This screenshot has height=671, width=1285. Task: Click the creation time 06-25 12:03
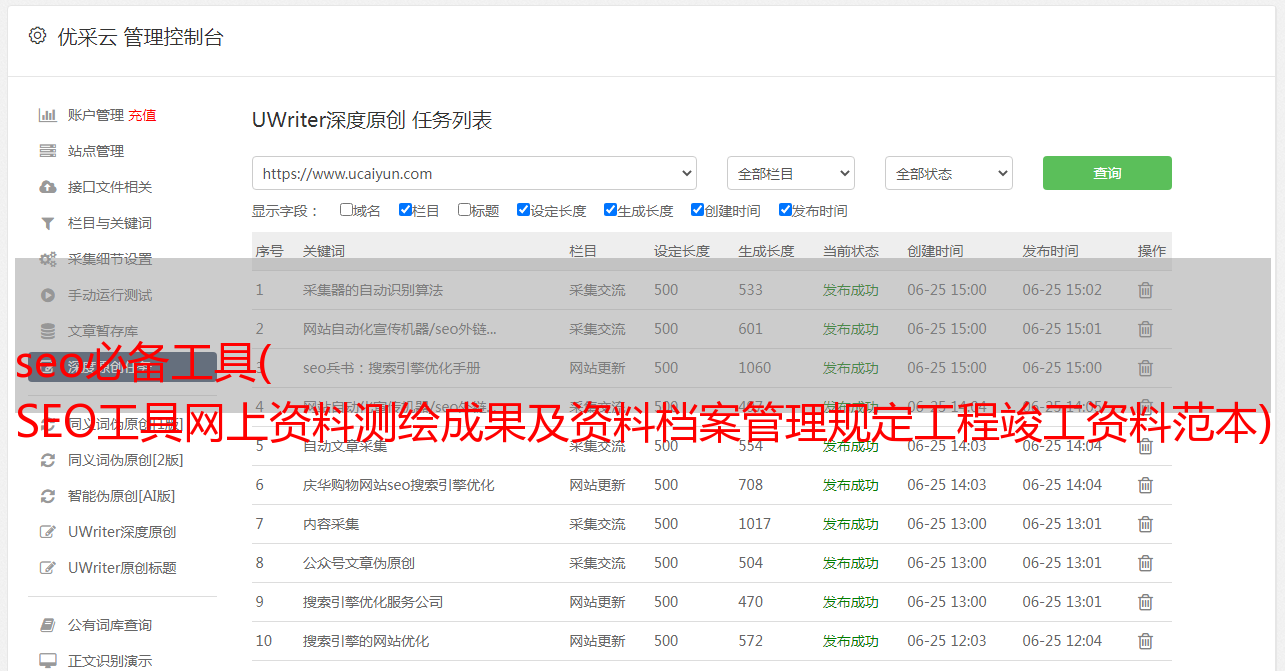947,641
